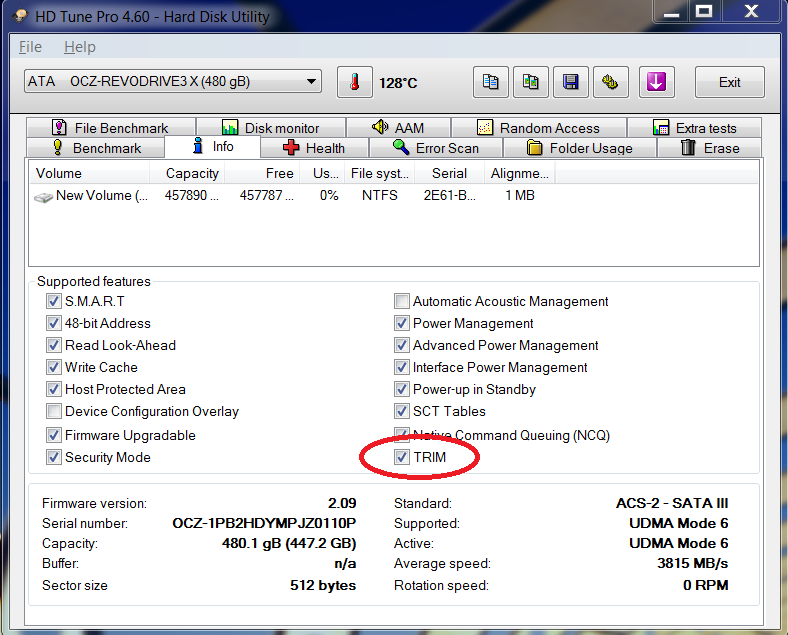Switch to the Error Scan tab

tap(435, 148)
